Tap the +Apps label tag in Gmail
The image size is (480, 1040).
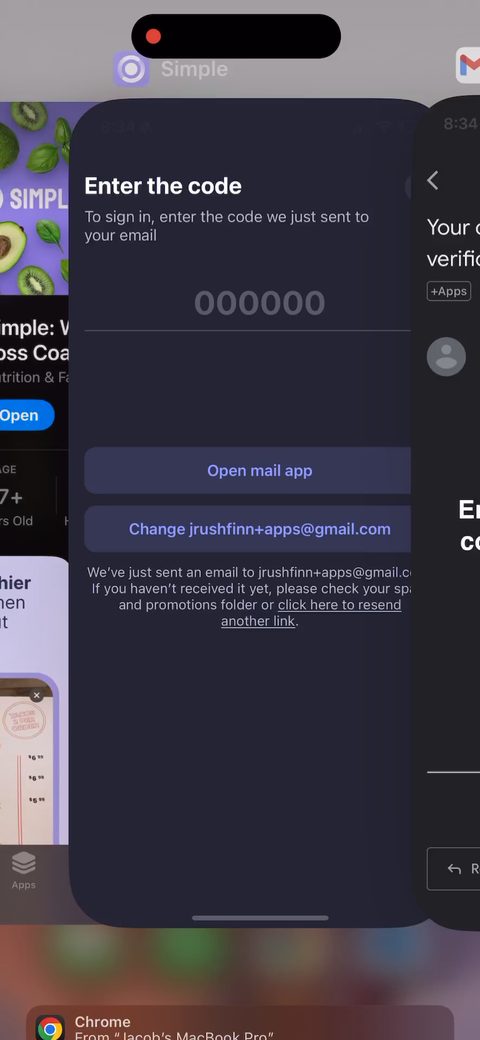coord(449,291)
